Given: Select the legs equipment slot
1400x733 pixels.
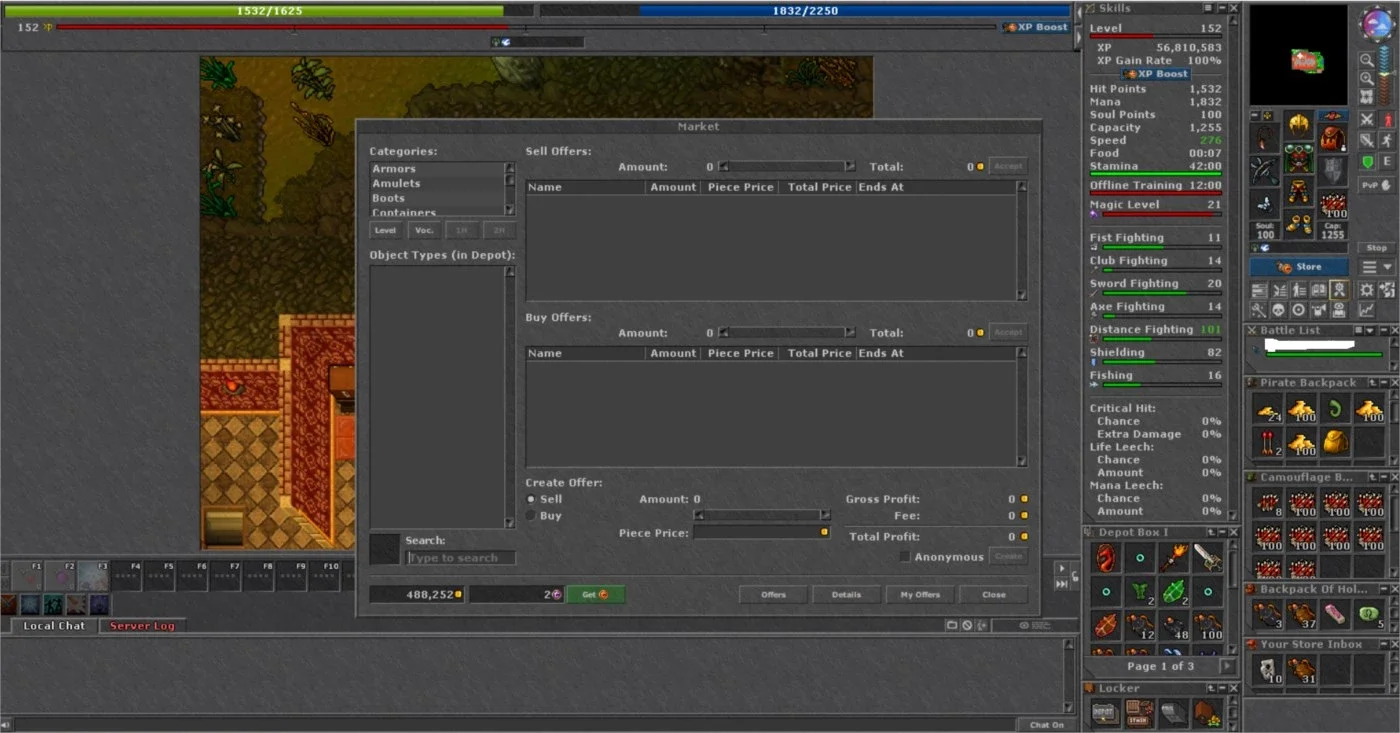Looking at the screenshot, I should point(1299,191).
